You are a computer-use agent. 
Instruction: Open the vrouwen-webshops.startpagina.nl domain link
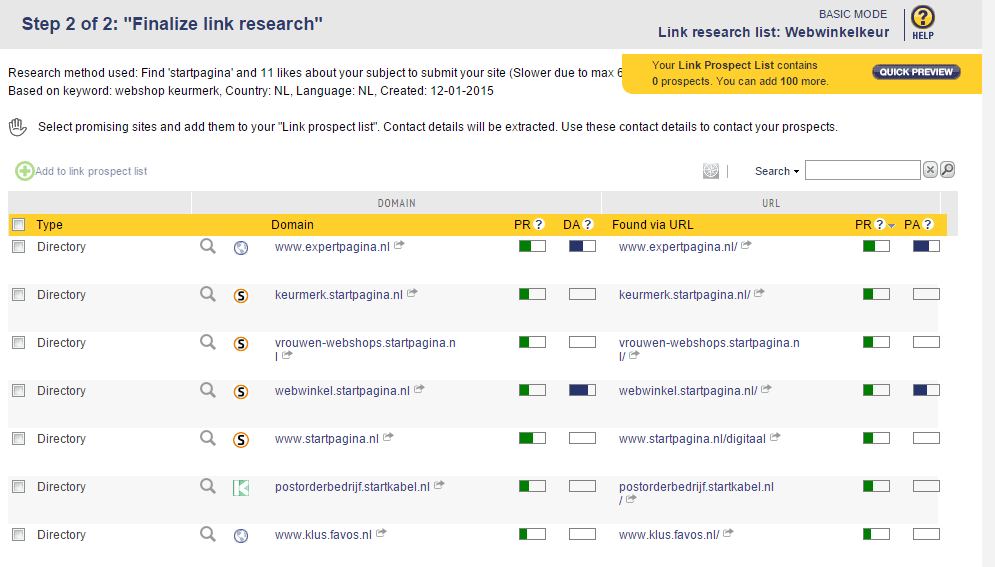(x=365, y=343)
